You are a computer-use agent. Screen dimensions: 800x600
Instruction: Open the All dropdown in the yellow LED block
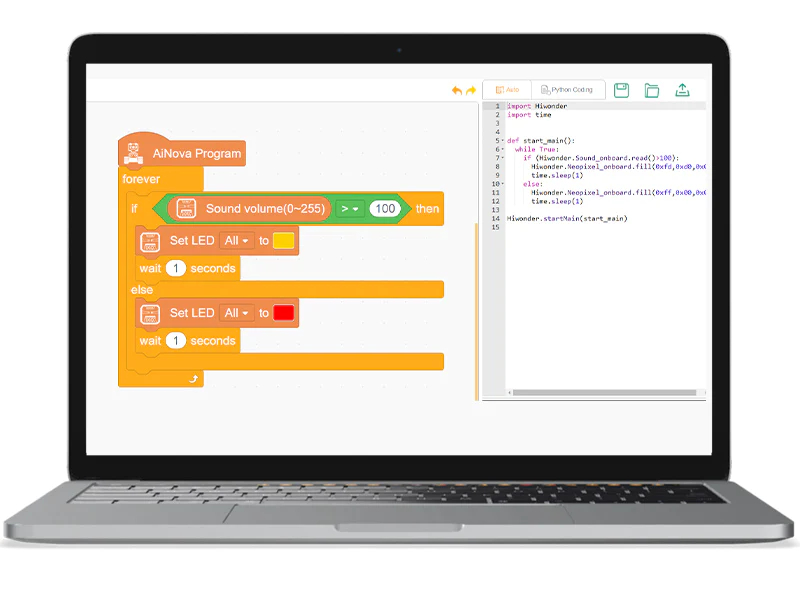pyautogui.click(x=236, y=241)
